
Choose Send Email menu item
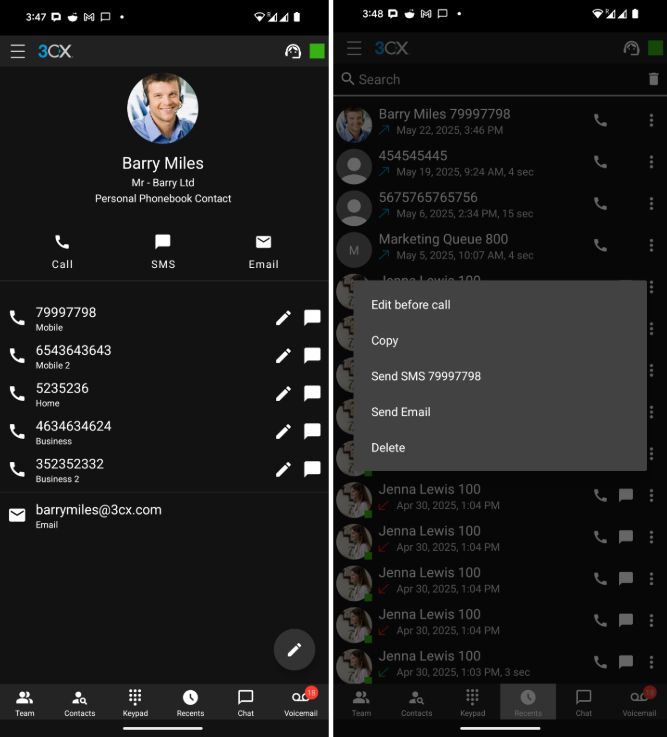[500, 412]
